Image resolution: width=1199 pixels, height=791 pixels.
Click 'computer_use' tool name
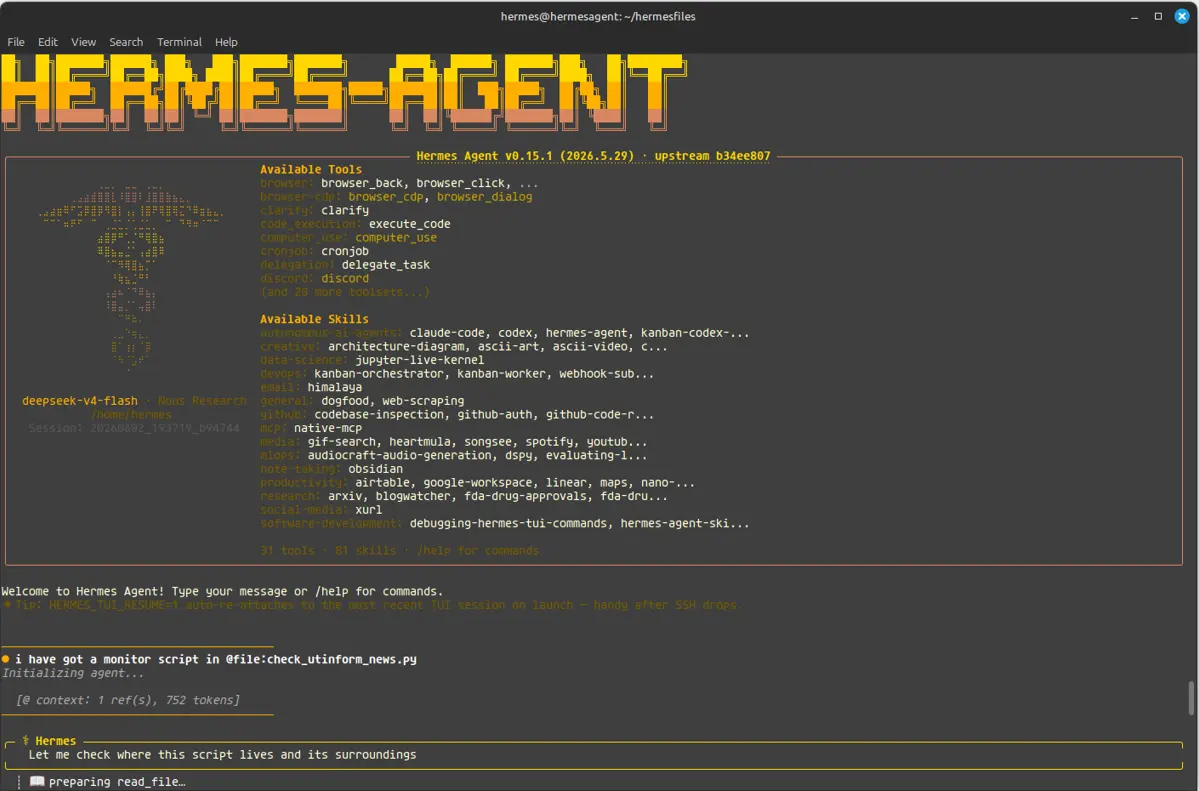[x=396, y=237]
